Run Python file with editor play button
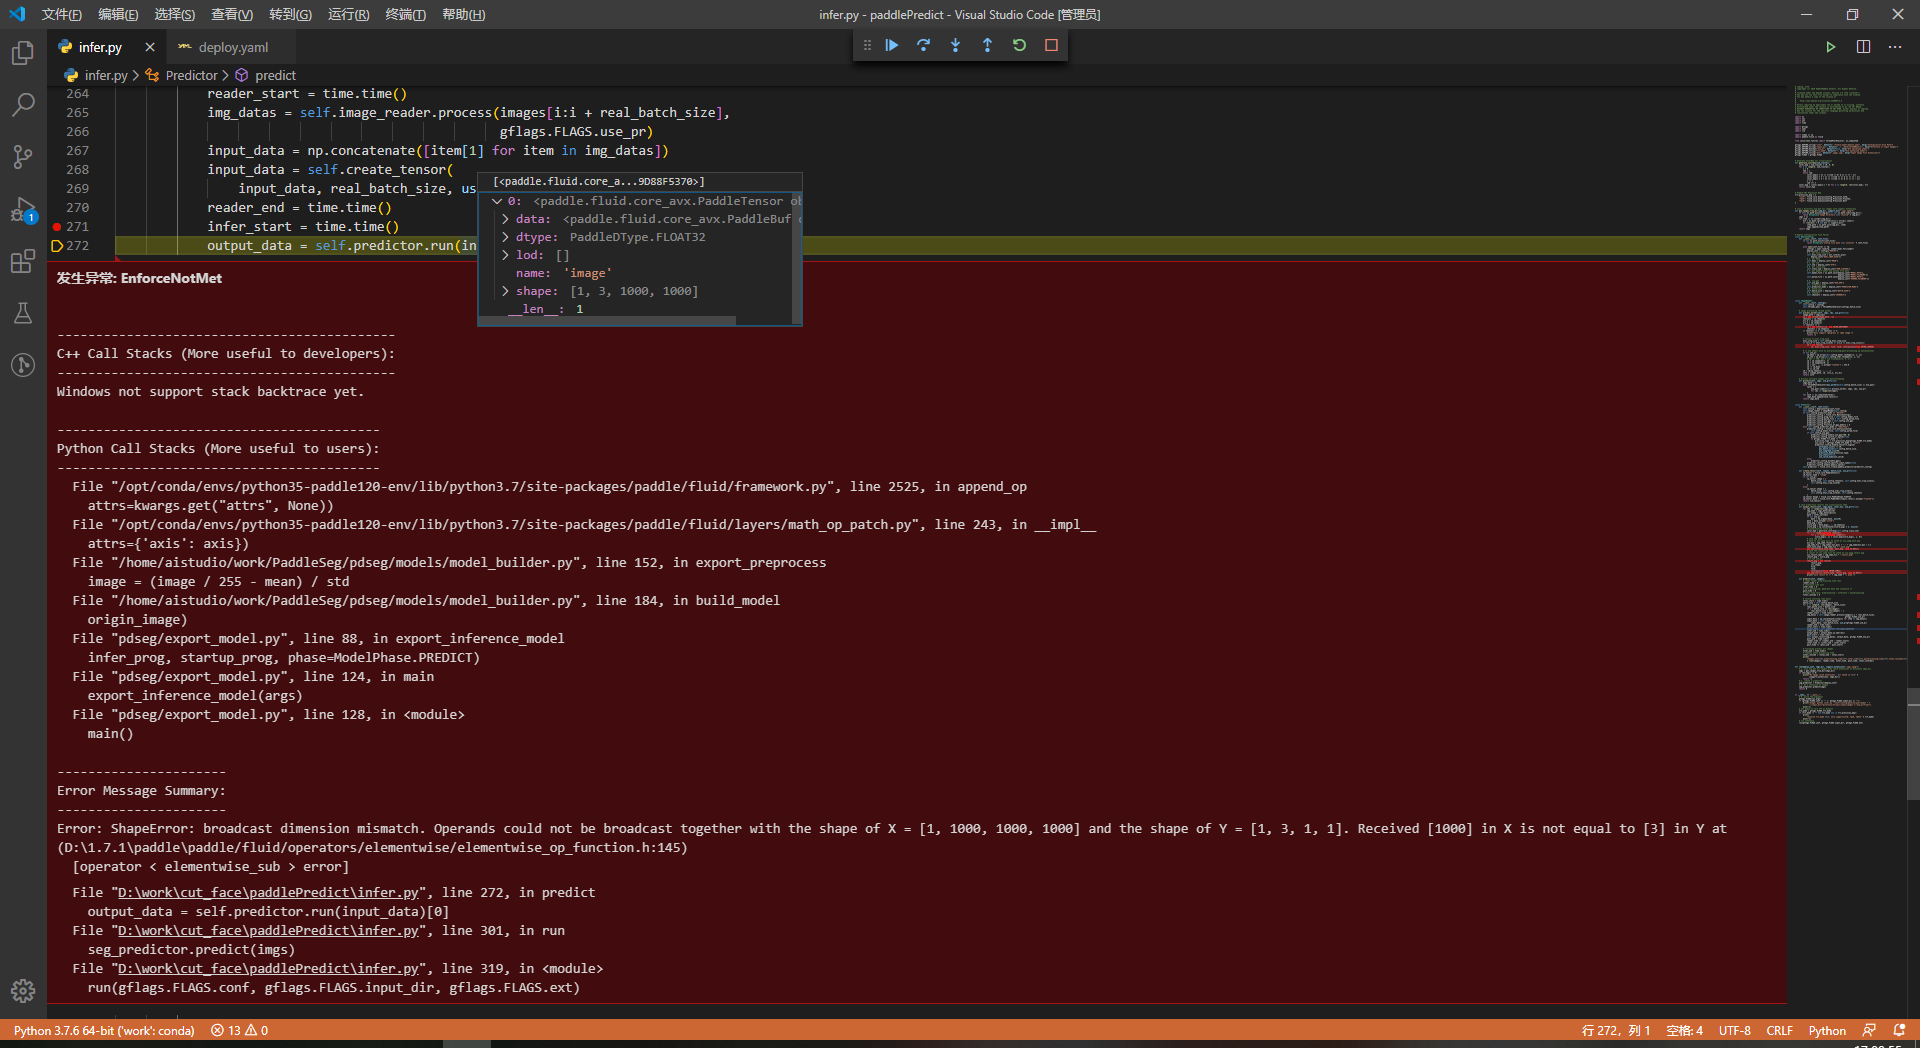The image size is (1920, 1048). click(x=1831, y=47)
